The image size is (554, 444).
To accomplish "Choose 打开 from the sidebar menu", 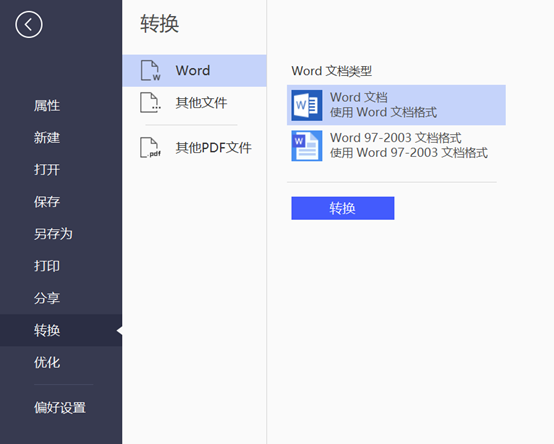I will 47,170.
